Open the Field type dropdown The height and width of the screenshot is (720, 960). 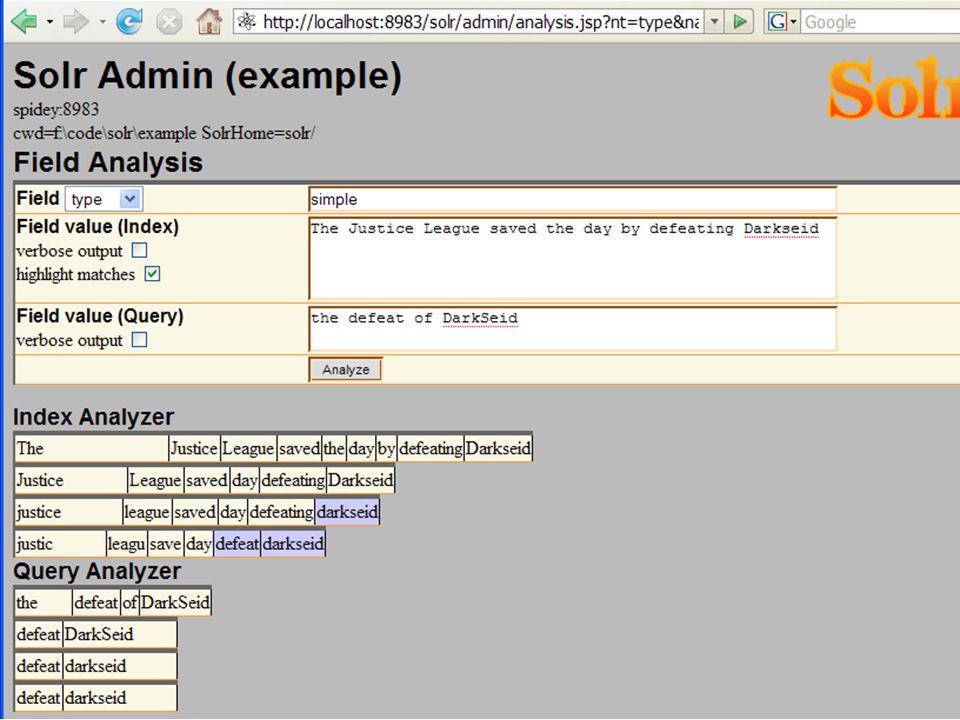click(104, 199)
